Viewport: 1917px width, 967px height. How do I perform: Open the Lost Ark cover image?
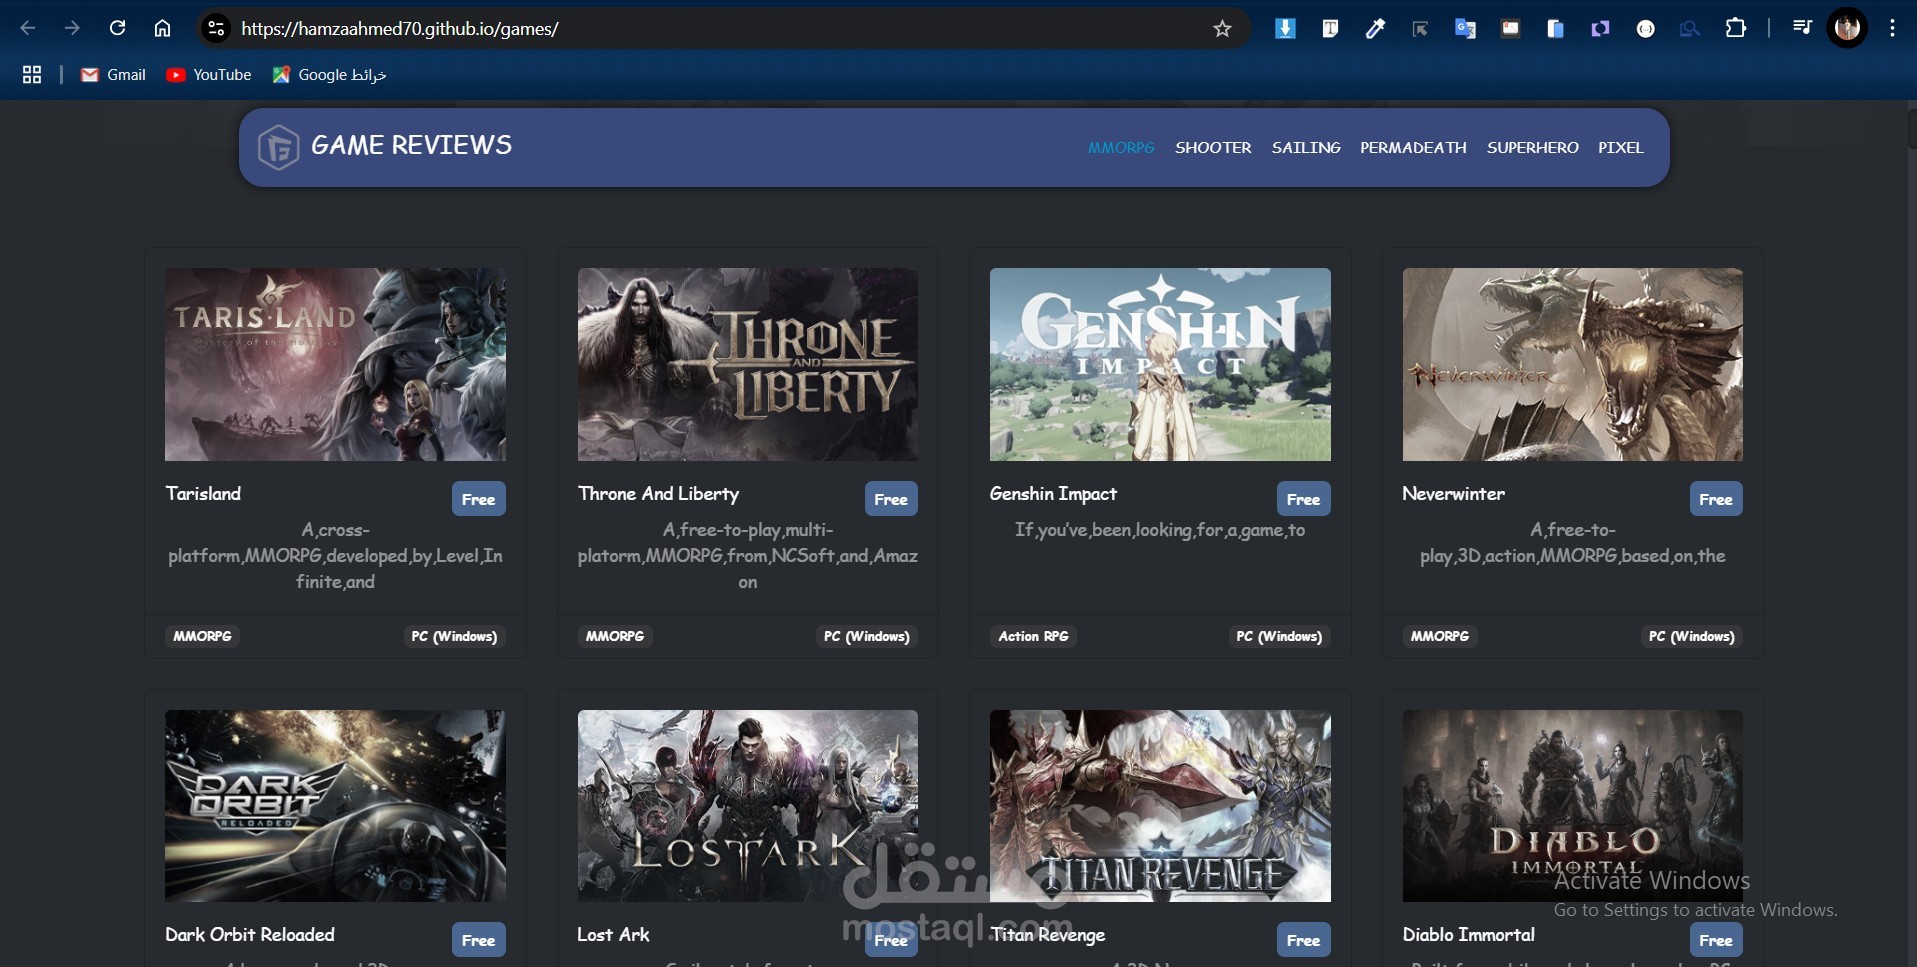tap(748, 806)
